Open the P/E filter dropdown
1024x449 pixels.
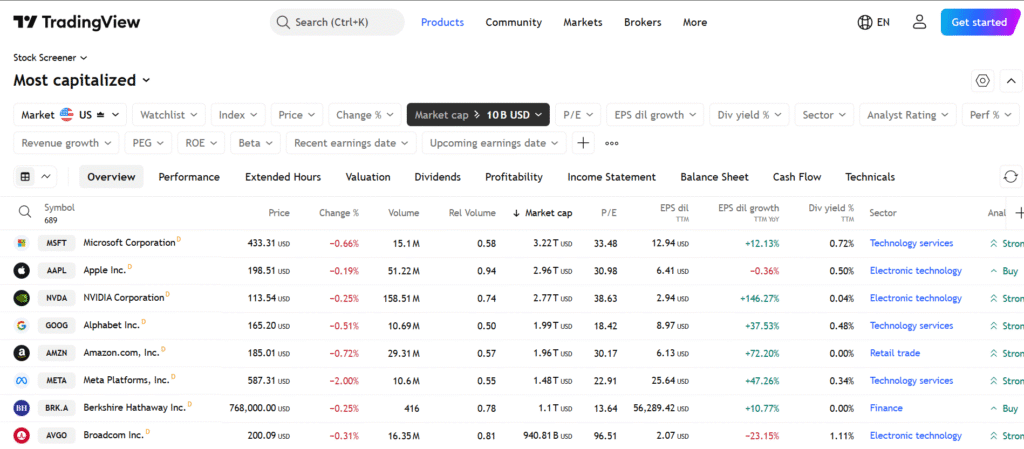point(578,115)
